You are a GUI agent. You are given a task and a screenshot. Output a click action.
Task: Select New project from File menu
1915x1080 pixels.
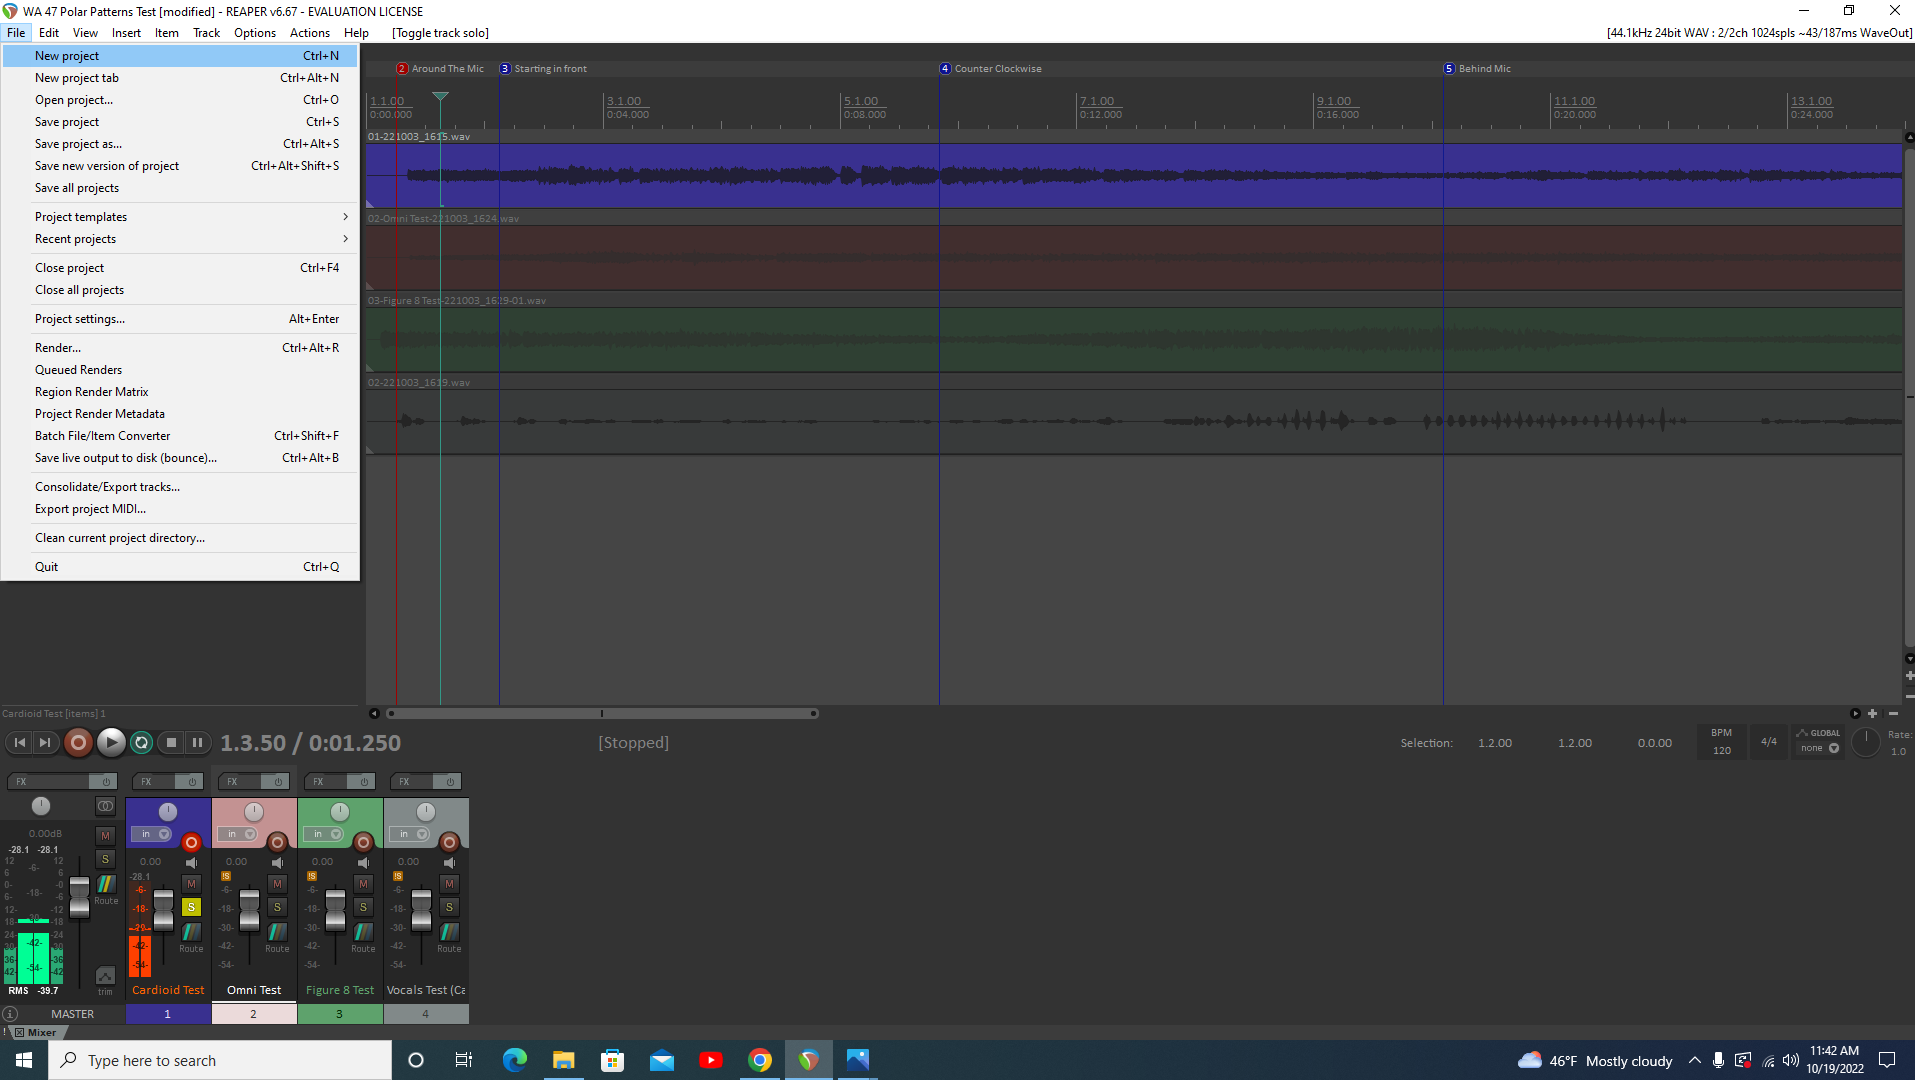point(180,56)
